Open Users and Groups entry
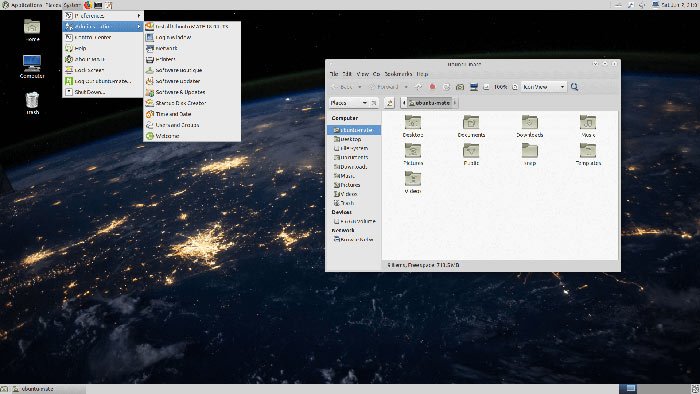This screenshot has height=394, width=700. (192, 125)
